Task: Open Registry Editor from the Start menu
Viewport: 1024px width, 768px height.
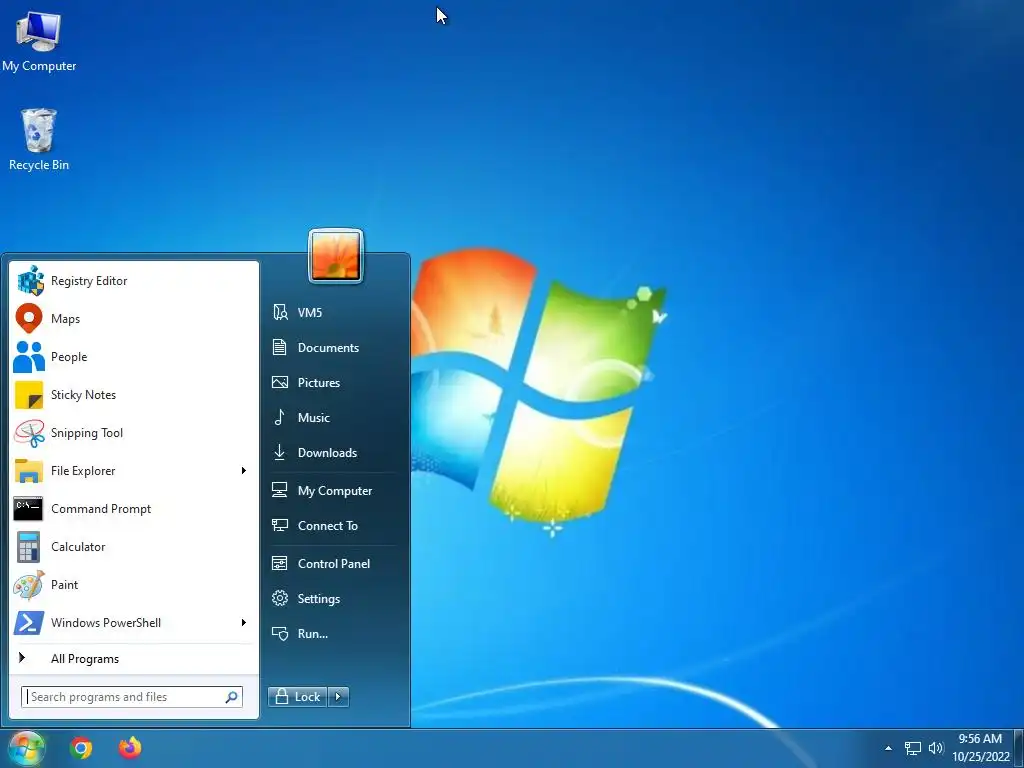Action: point(134,281)
